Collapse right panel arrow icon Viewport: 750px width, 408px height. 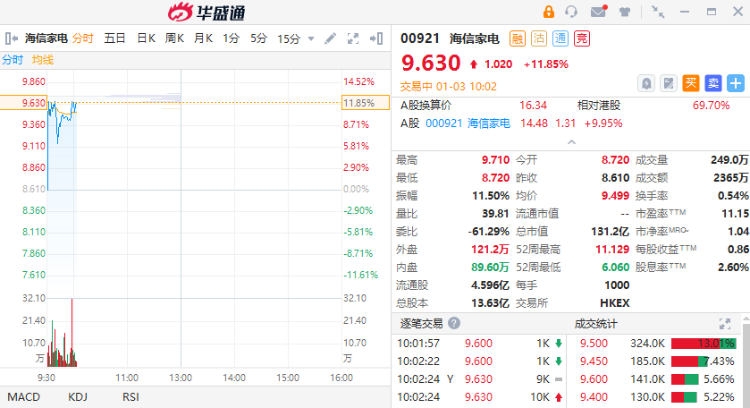tap(376, 38)
